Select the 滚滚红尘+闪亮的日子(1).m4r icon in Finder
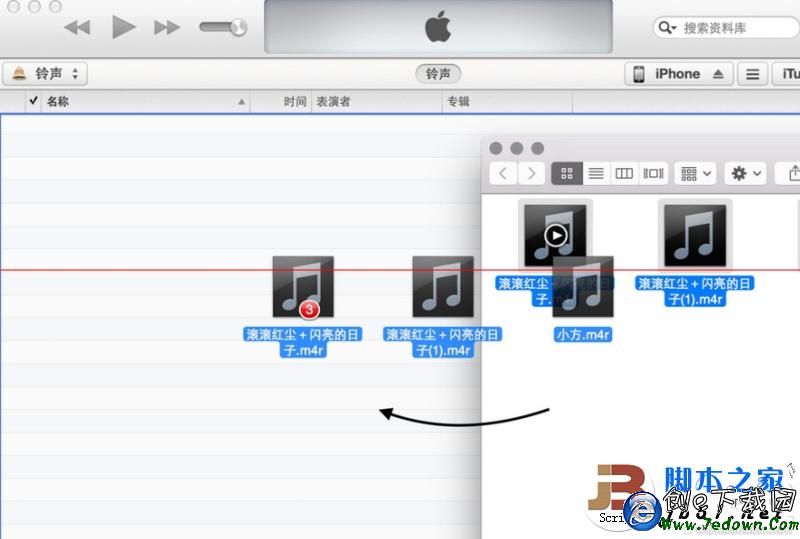The image size is (800, 539). [695, 235]
